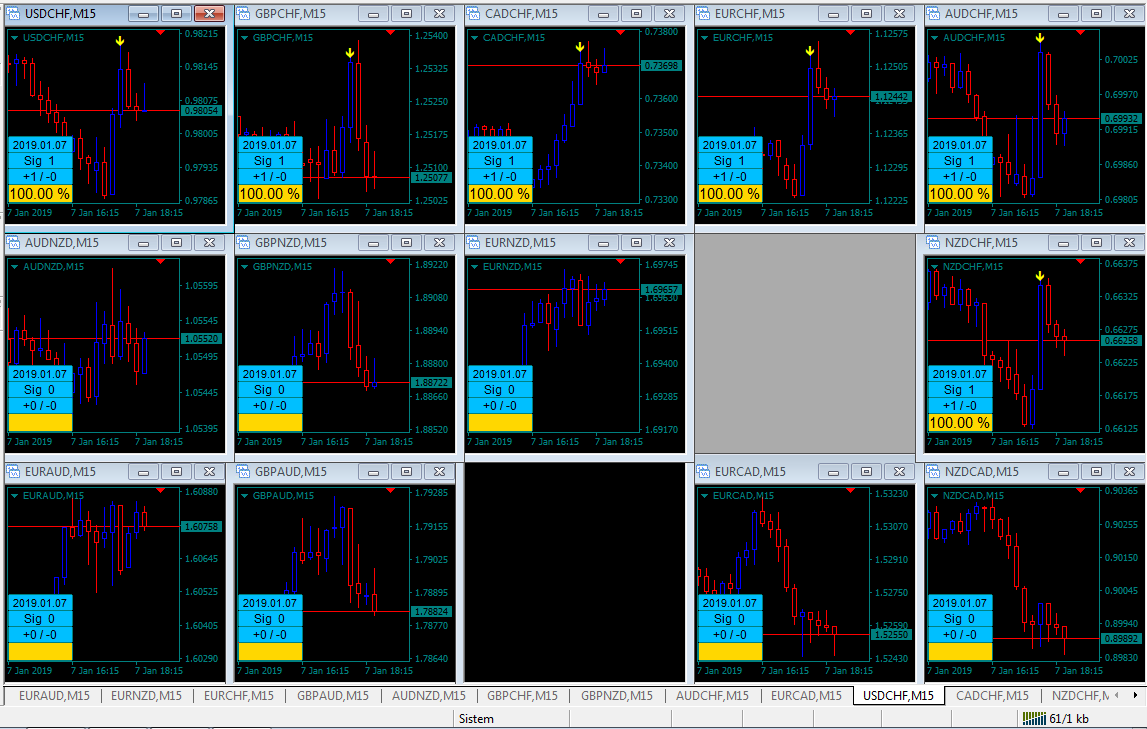Click the chart icon in CADCHF,M15 title bar
Viewport: 1147px width, 729px height.
tap(473, 13)
